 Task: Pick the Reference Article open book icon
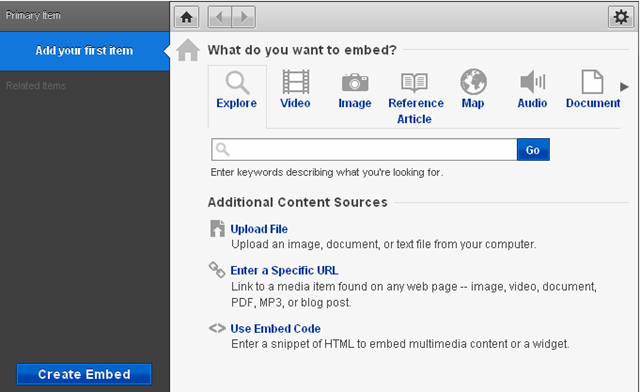coord(414,82)
